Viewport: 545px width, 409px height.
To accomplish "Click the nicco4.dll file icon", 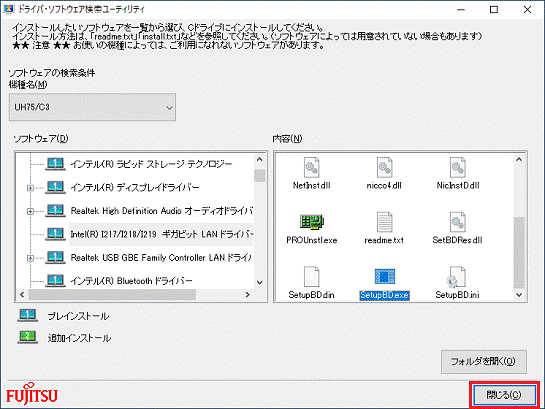I will pos(384,167).
